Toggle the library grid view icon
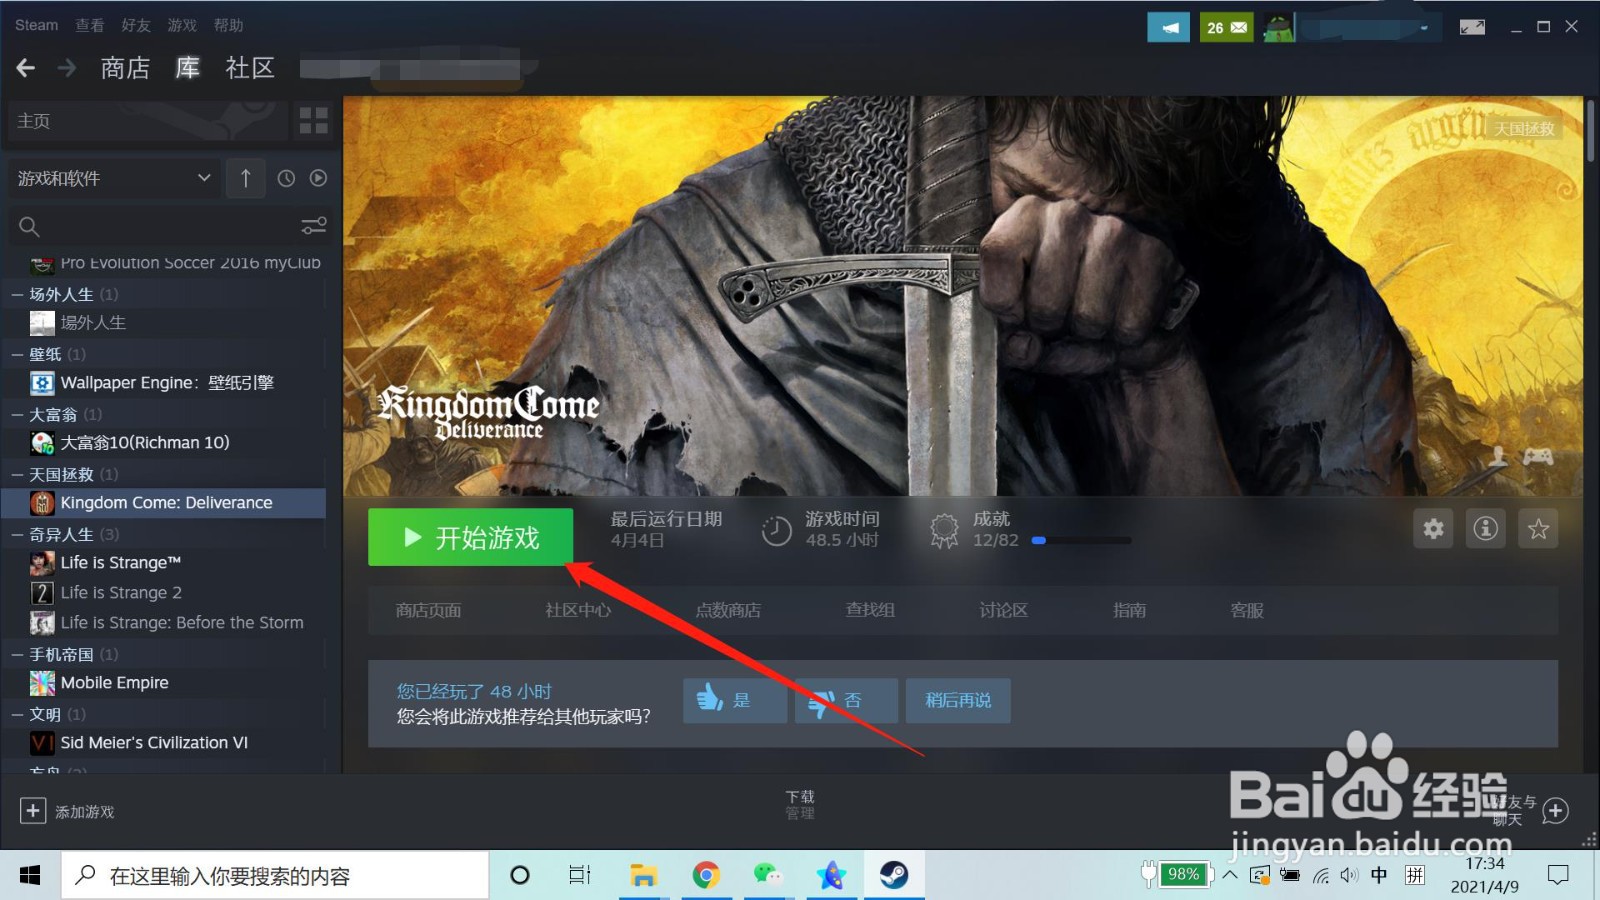Screen dimensions: 1600x900 click(x=313, y=121)
